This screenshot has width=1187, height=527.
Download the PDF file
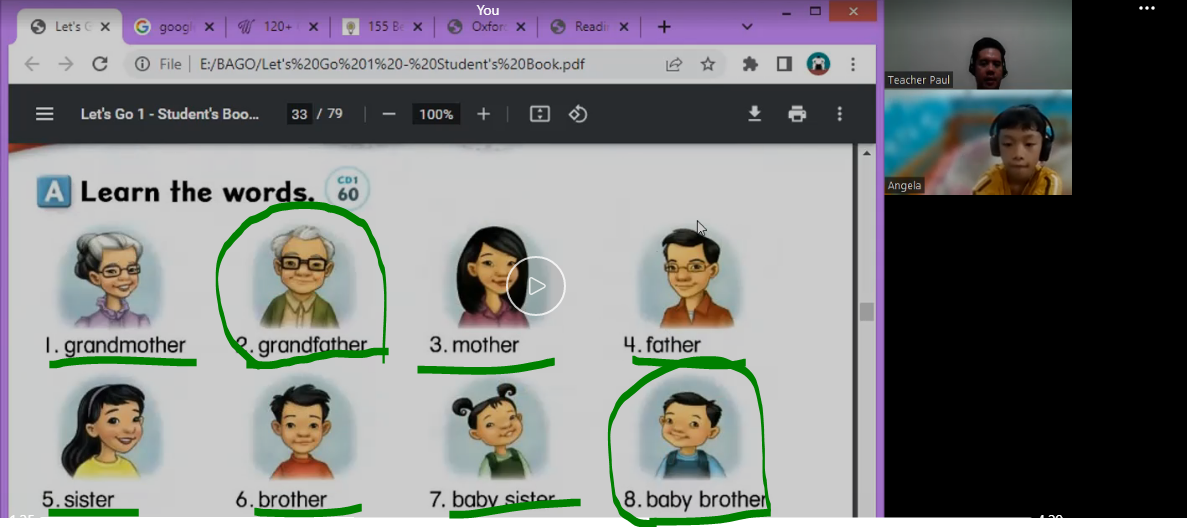[754, 114]
